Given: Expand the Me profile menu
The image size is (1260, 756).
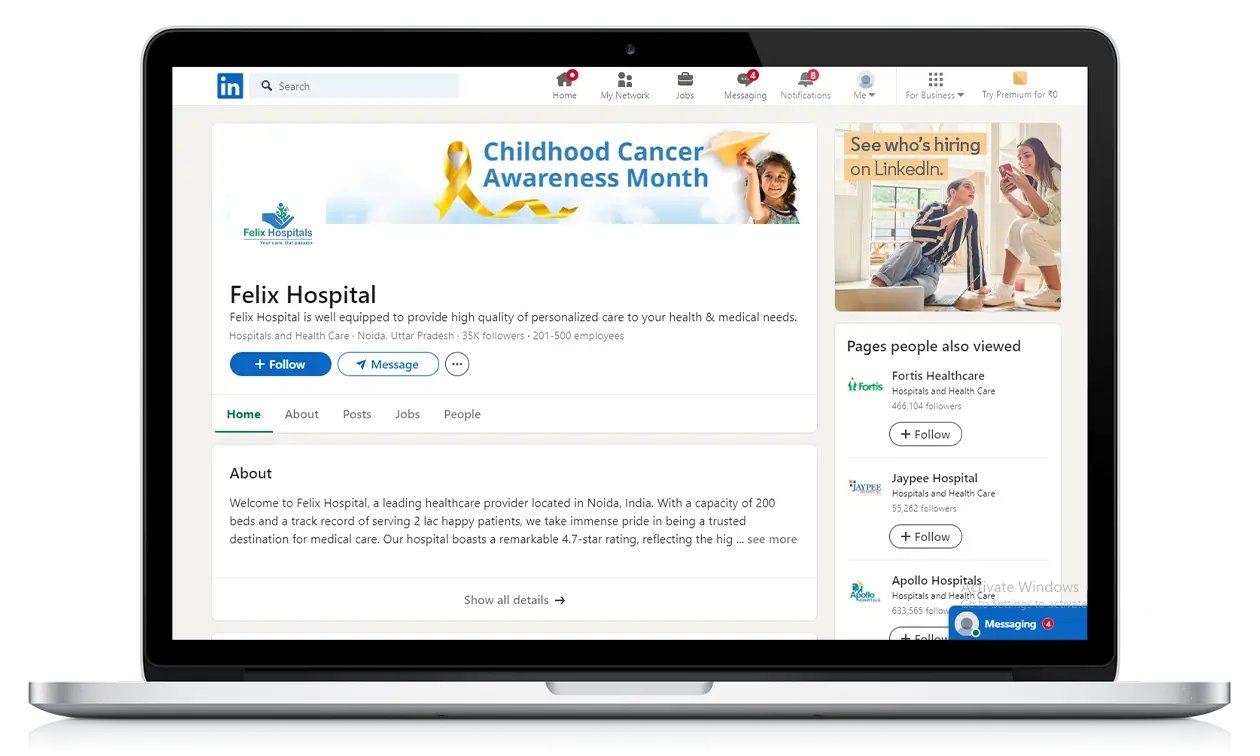Looking at the screenshot, I should tap(866, 85).
